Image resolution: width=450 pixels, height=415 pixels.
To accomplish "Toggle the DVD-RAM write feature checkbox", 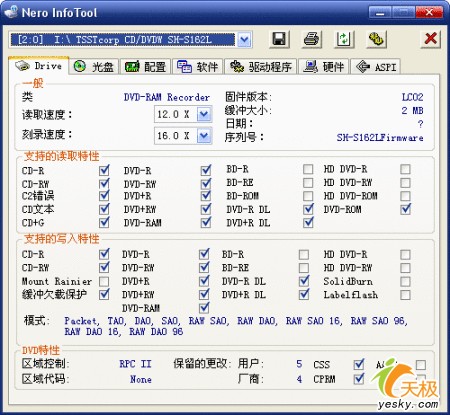I will point(204,307).
